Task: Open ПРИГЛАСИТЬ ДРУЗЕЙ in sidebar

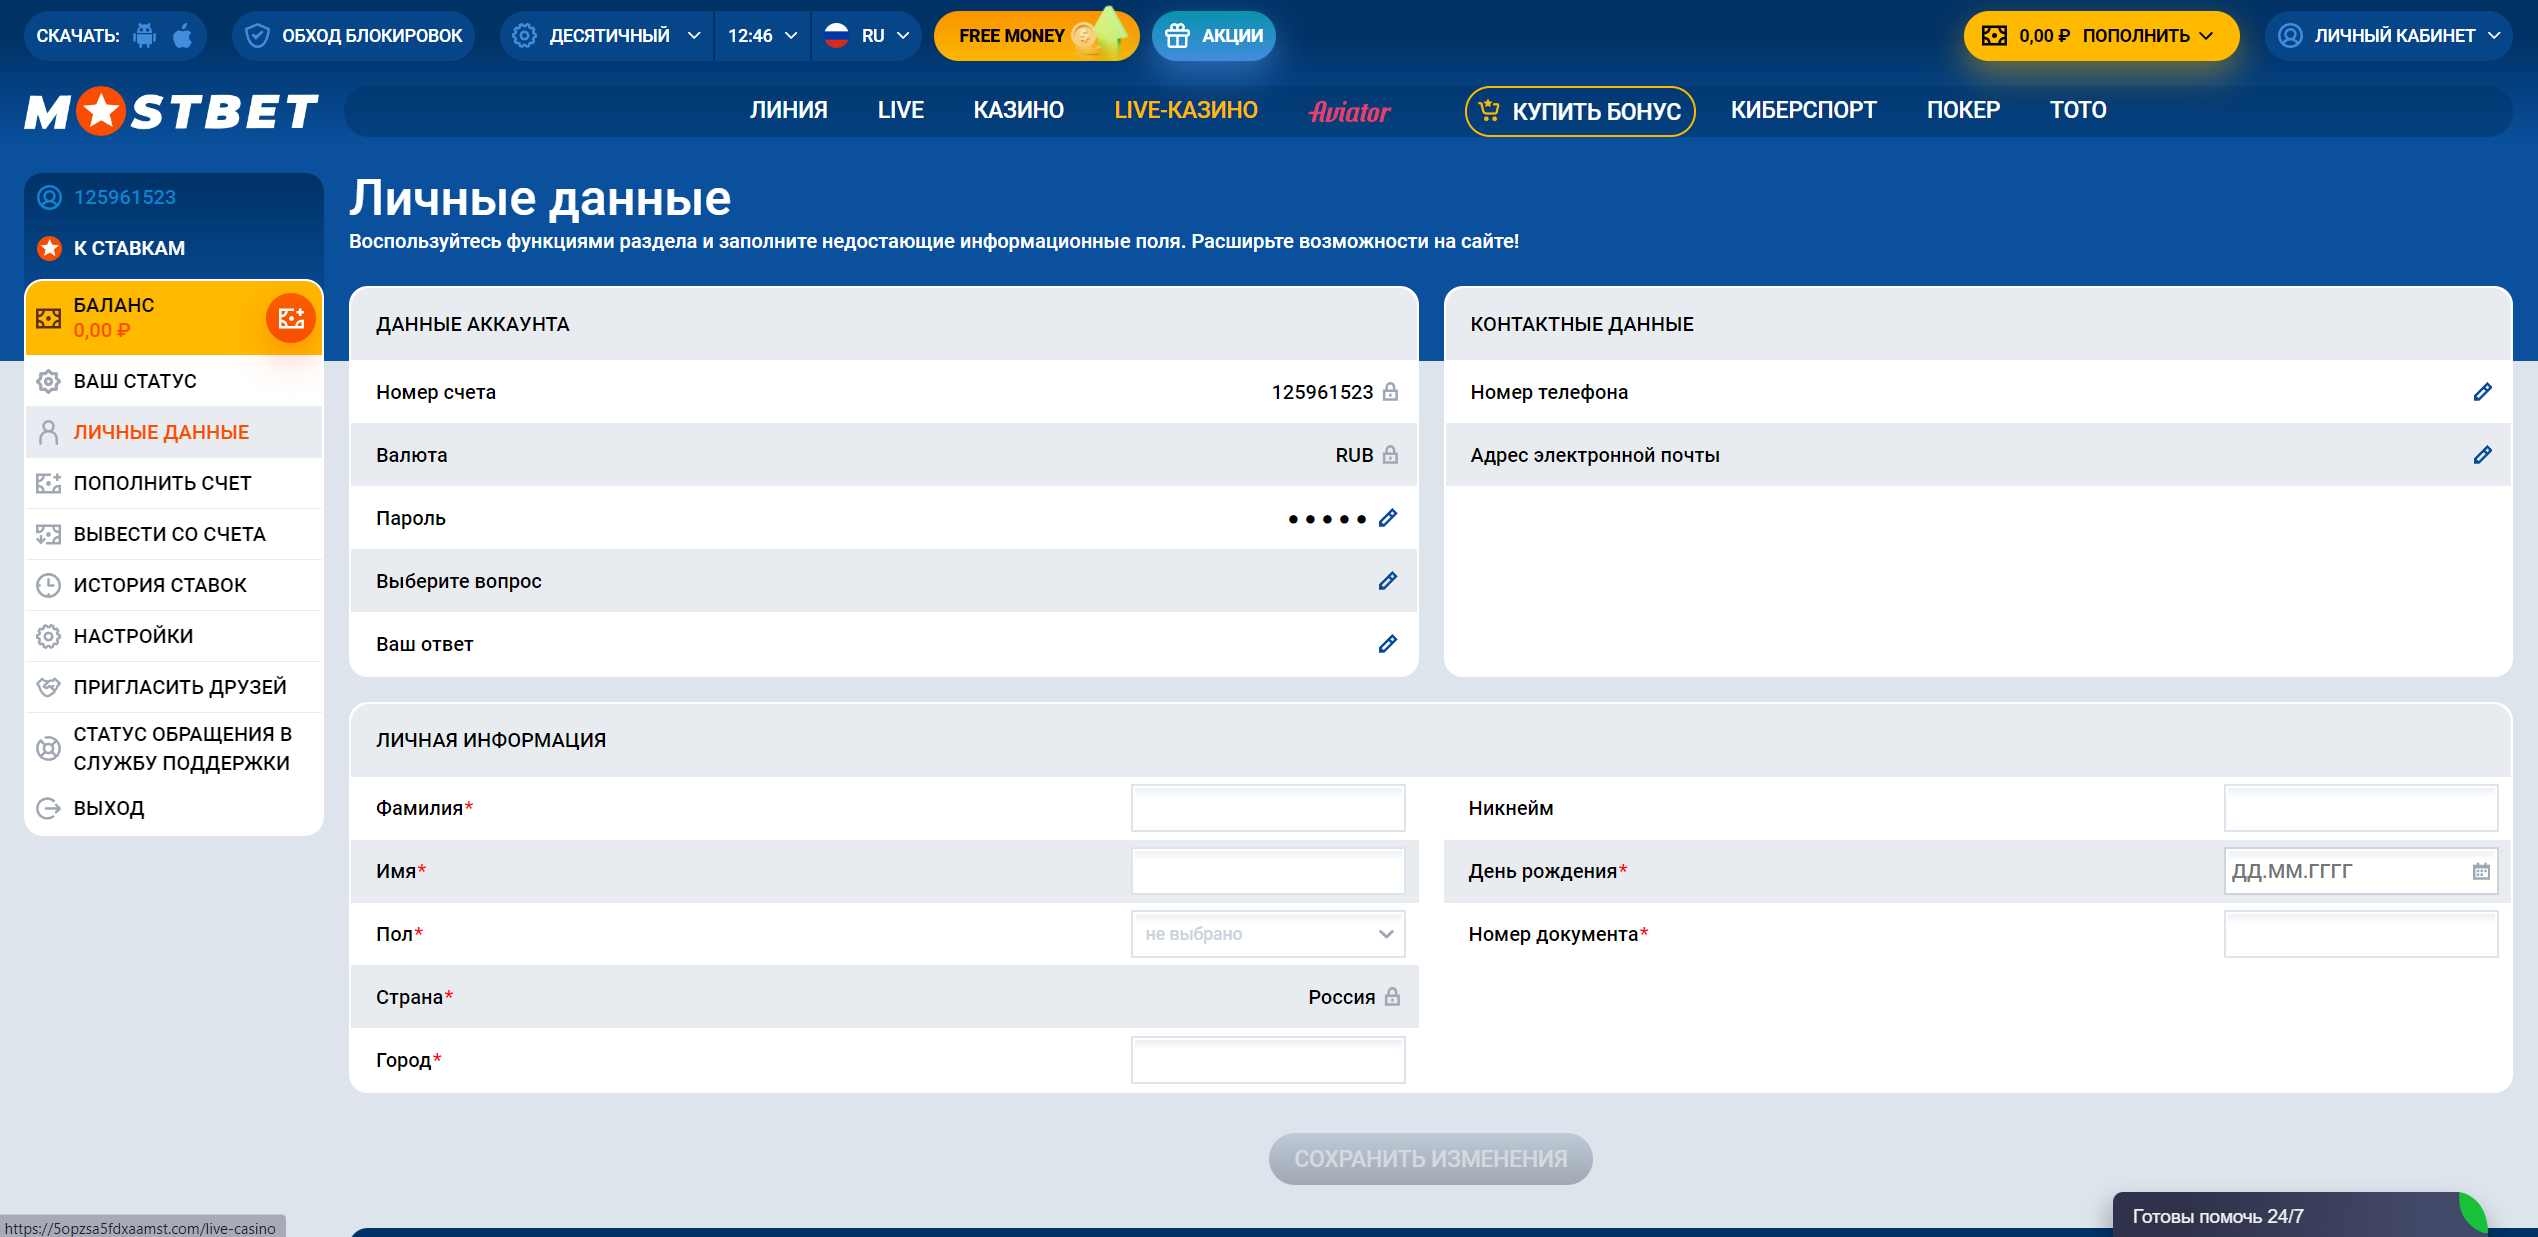Action: pos(174,687)
